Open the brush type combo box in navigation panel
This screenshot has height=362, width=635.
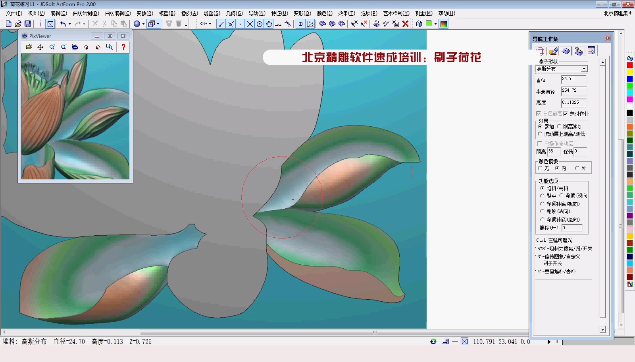tap(561, 69)
